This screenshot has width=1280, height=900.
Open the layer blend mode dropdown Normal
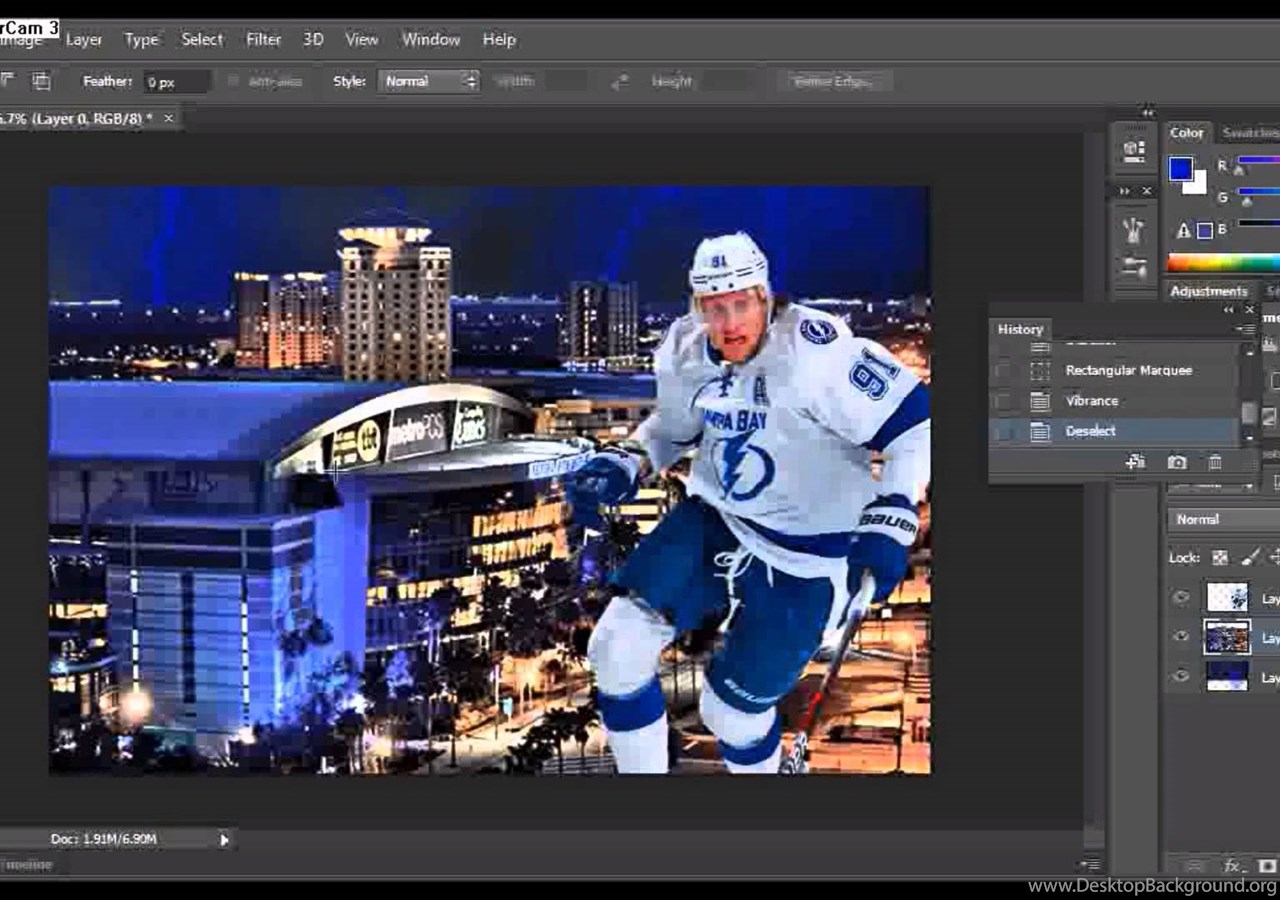[1225, 520]
